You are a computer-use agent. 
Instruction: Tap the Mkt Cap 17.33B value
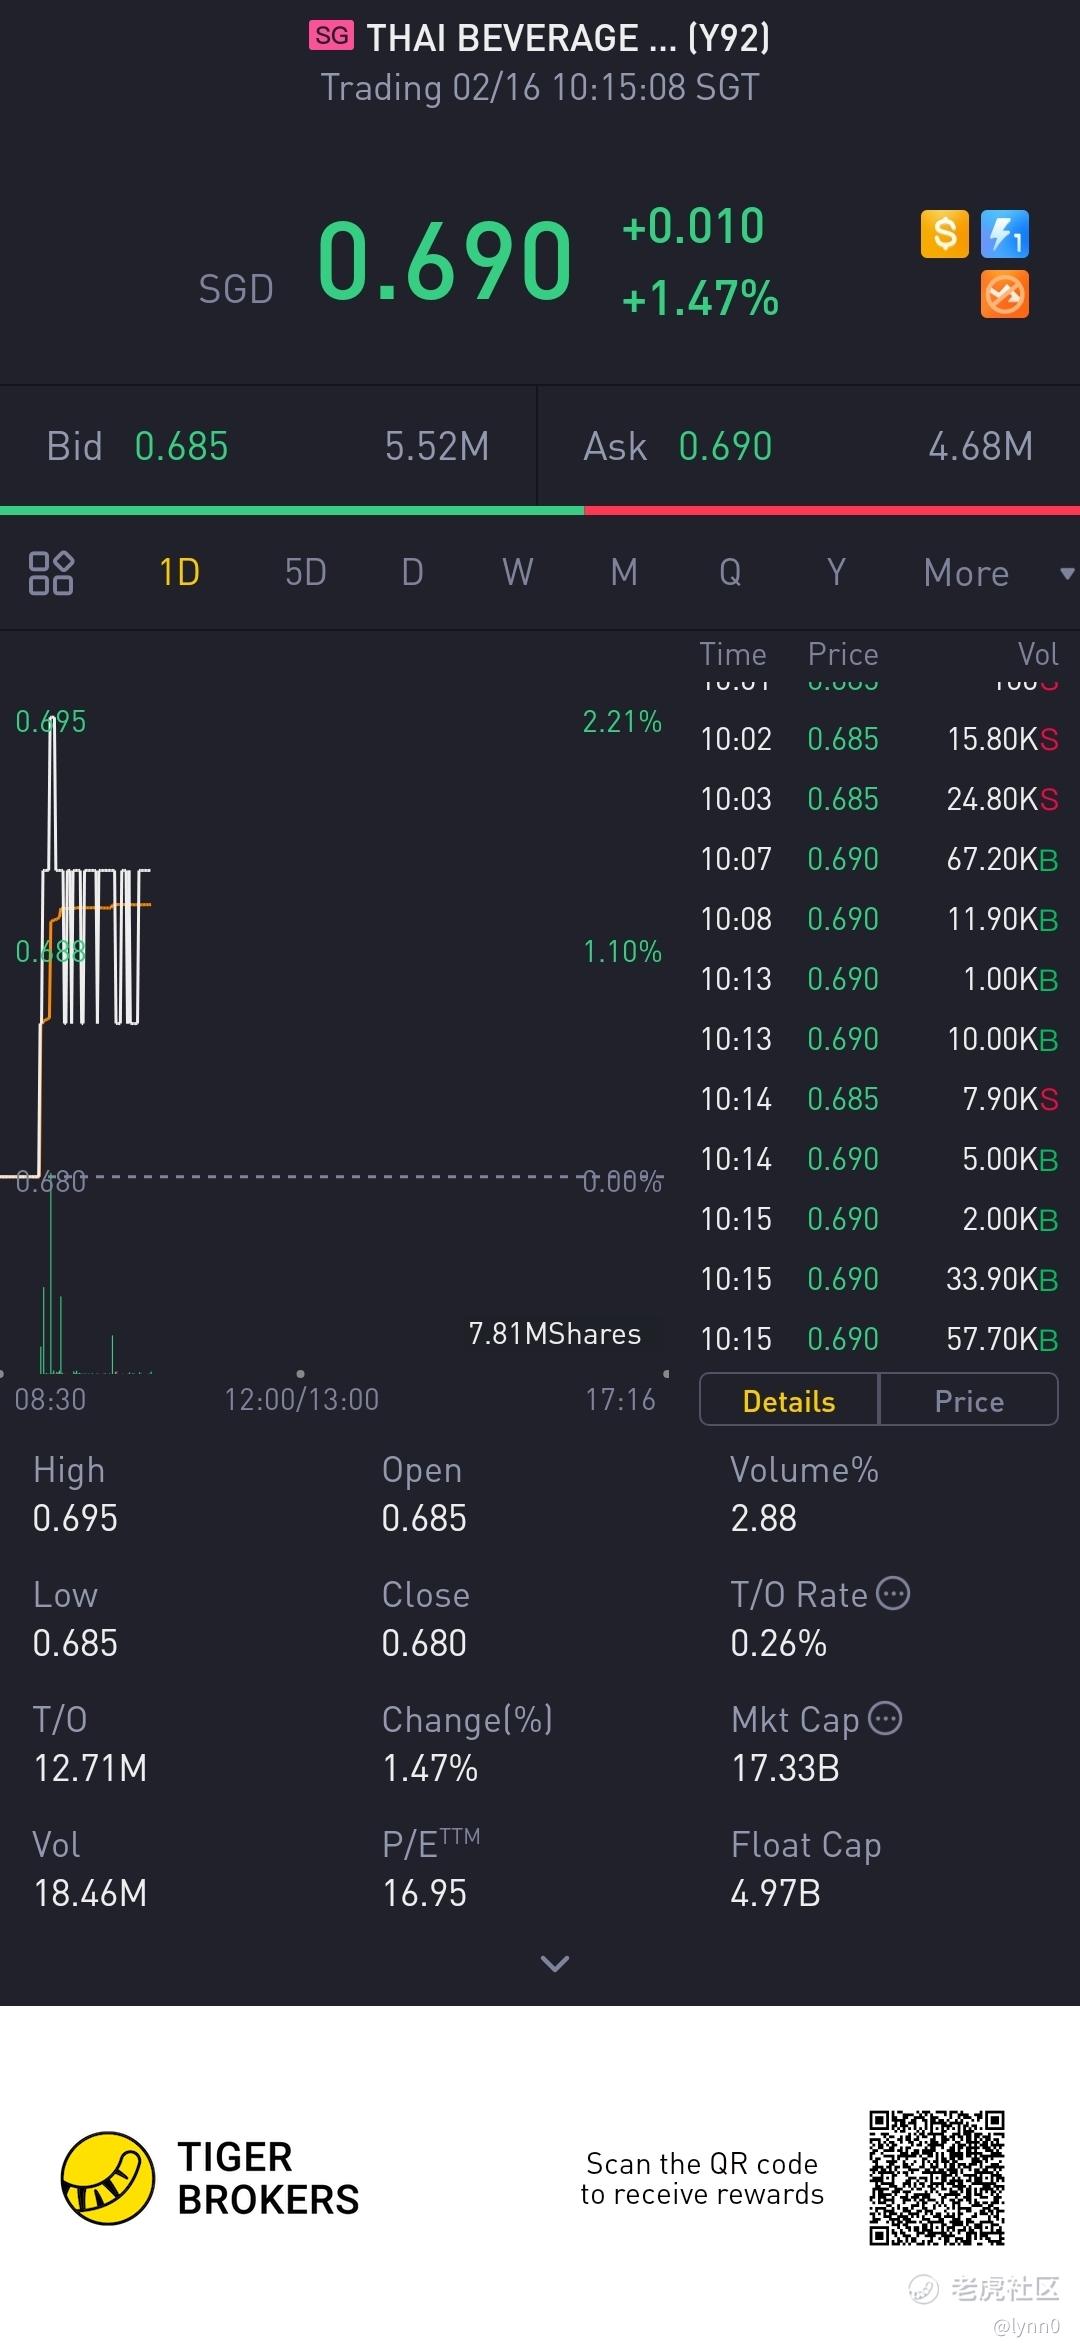[785, 1768]
